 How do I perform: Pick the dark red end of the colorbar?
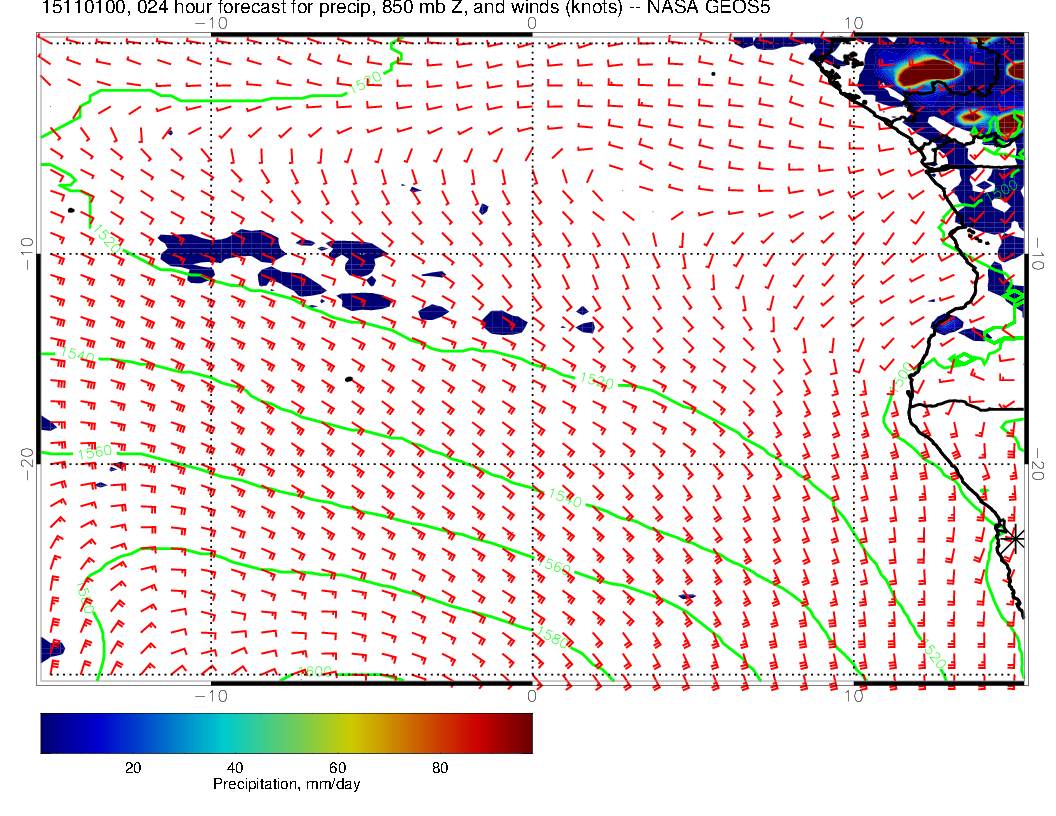(522, 732)
